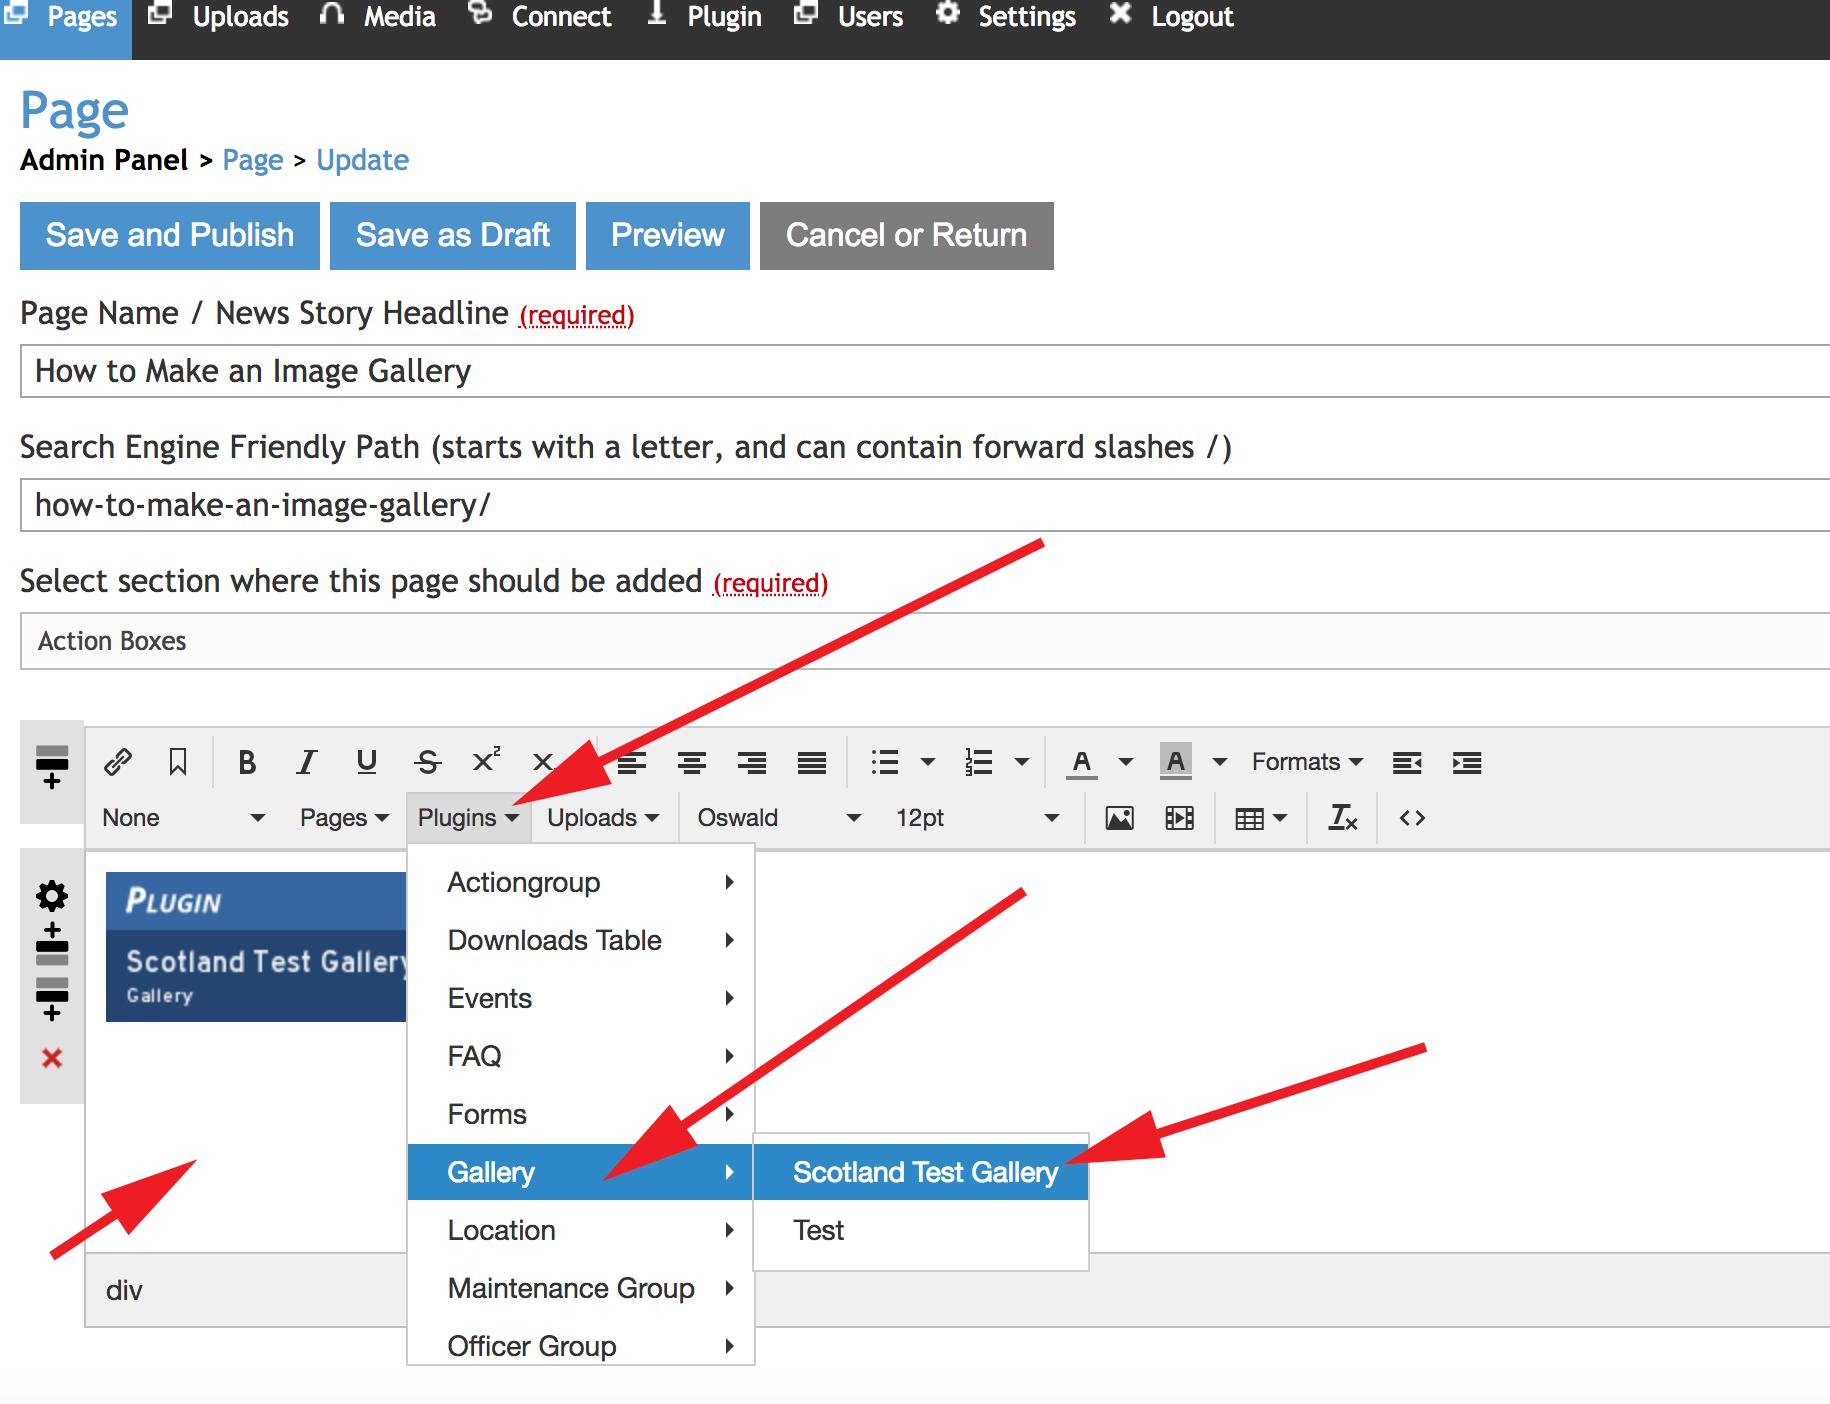
Task: Open the 12pt font size dropdown
Action: (976, 818)
